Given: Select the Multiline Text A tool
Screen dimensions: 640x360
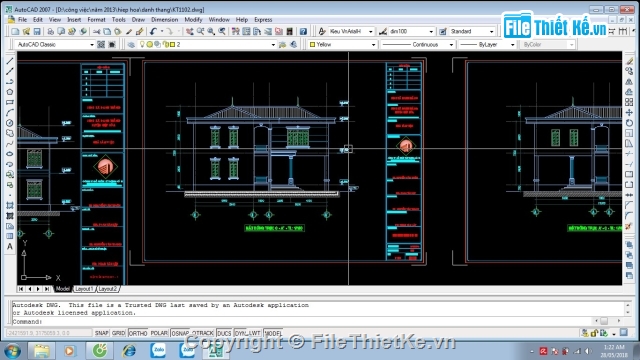Looking at the screenshot, I should click(x=10, y=247).
